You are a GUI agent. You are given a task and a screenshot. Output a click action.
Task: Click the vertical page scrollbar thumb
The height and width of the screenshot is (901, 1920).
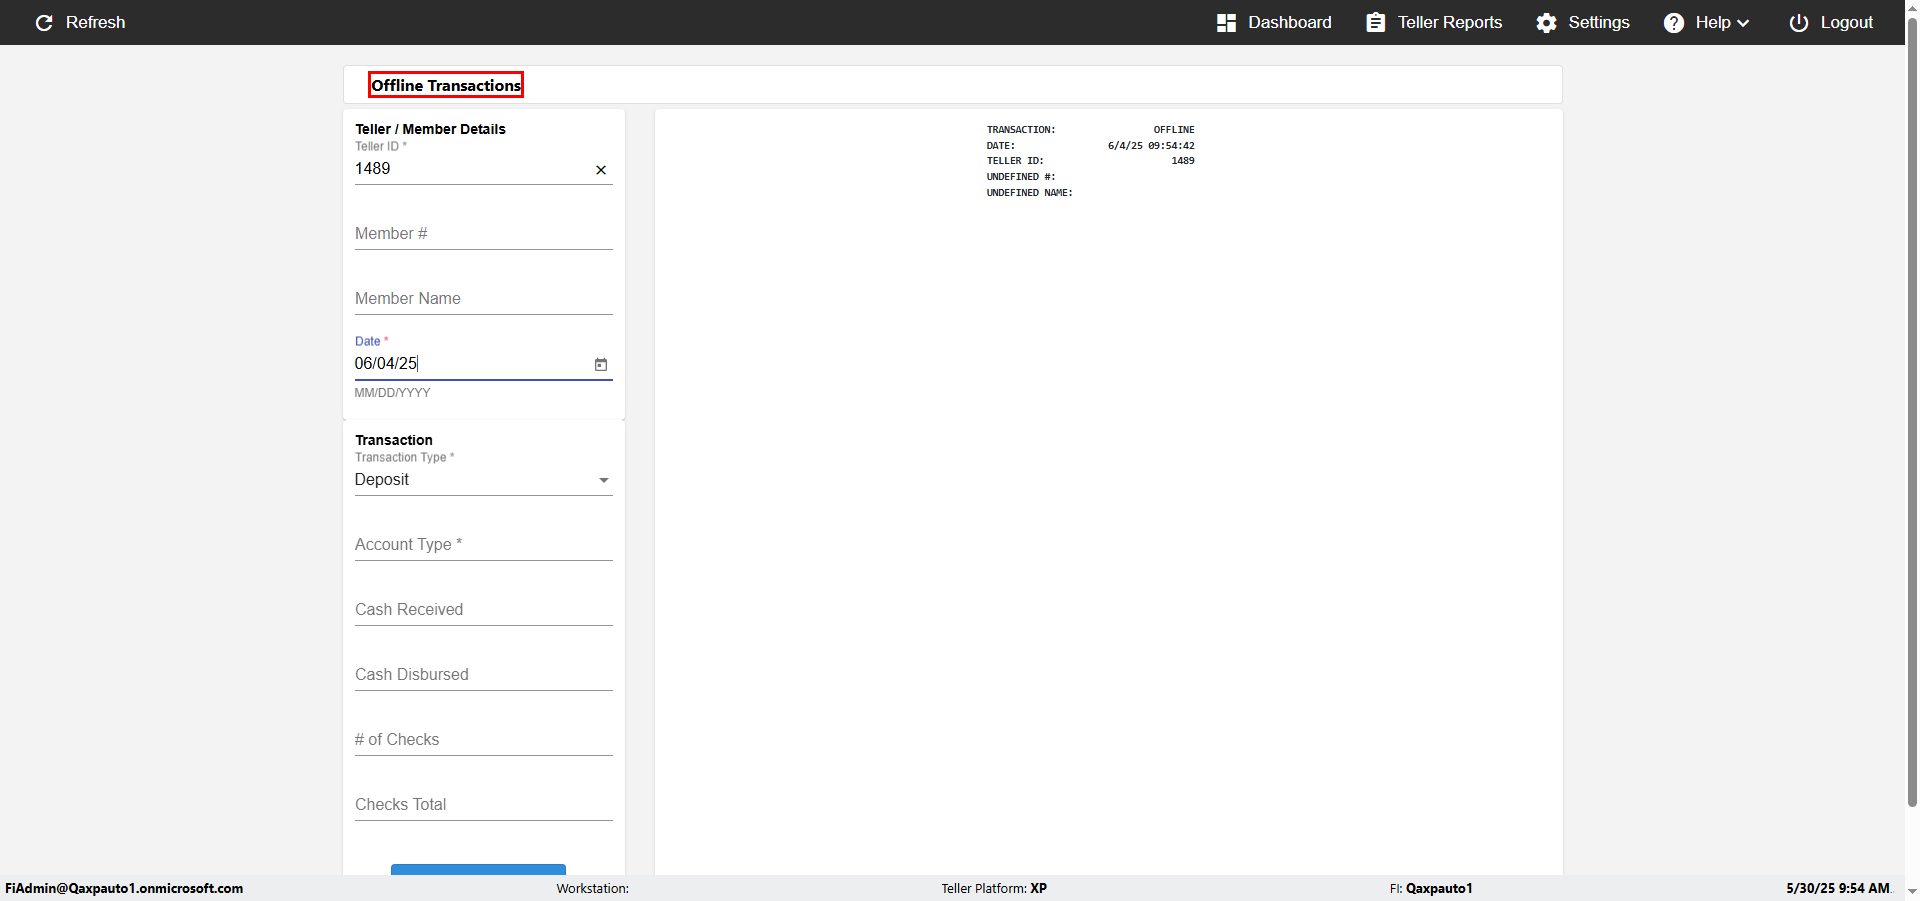click(x=1912, y=410)
